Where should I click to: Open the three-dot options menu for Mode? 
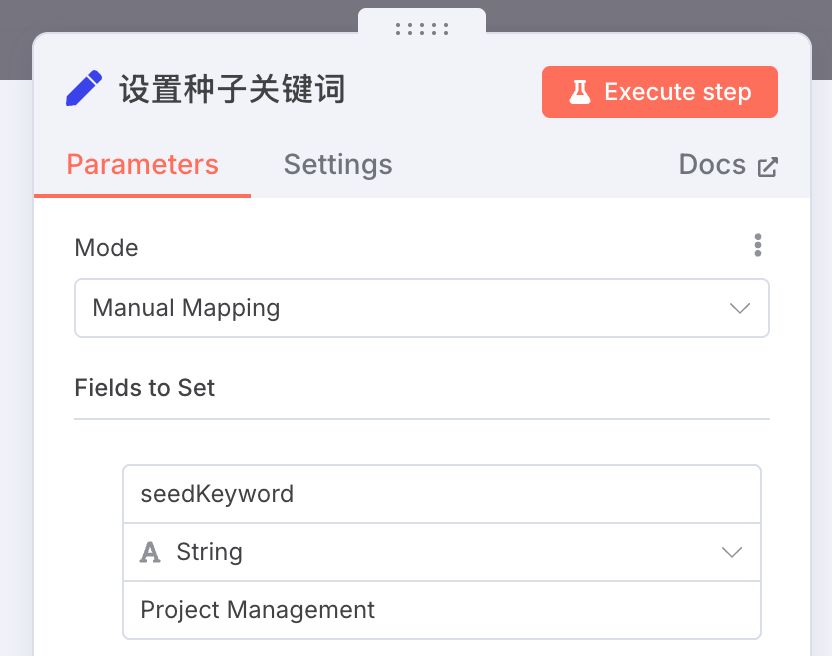click(x=757, y=245)
